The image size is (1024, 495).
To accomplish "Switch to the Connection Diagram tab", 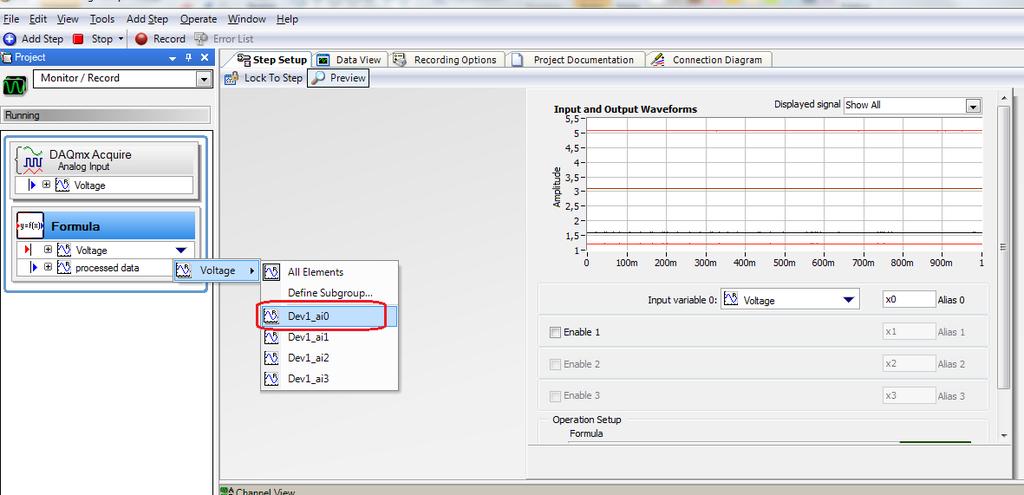I will click(x=709, y=59).
